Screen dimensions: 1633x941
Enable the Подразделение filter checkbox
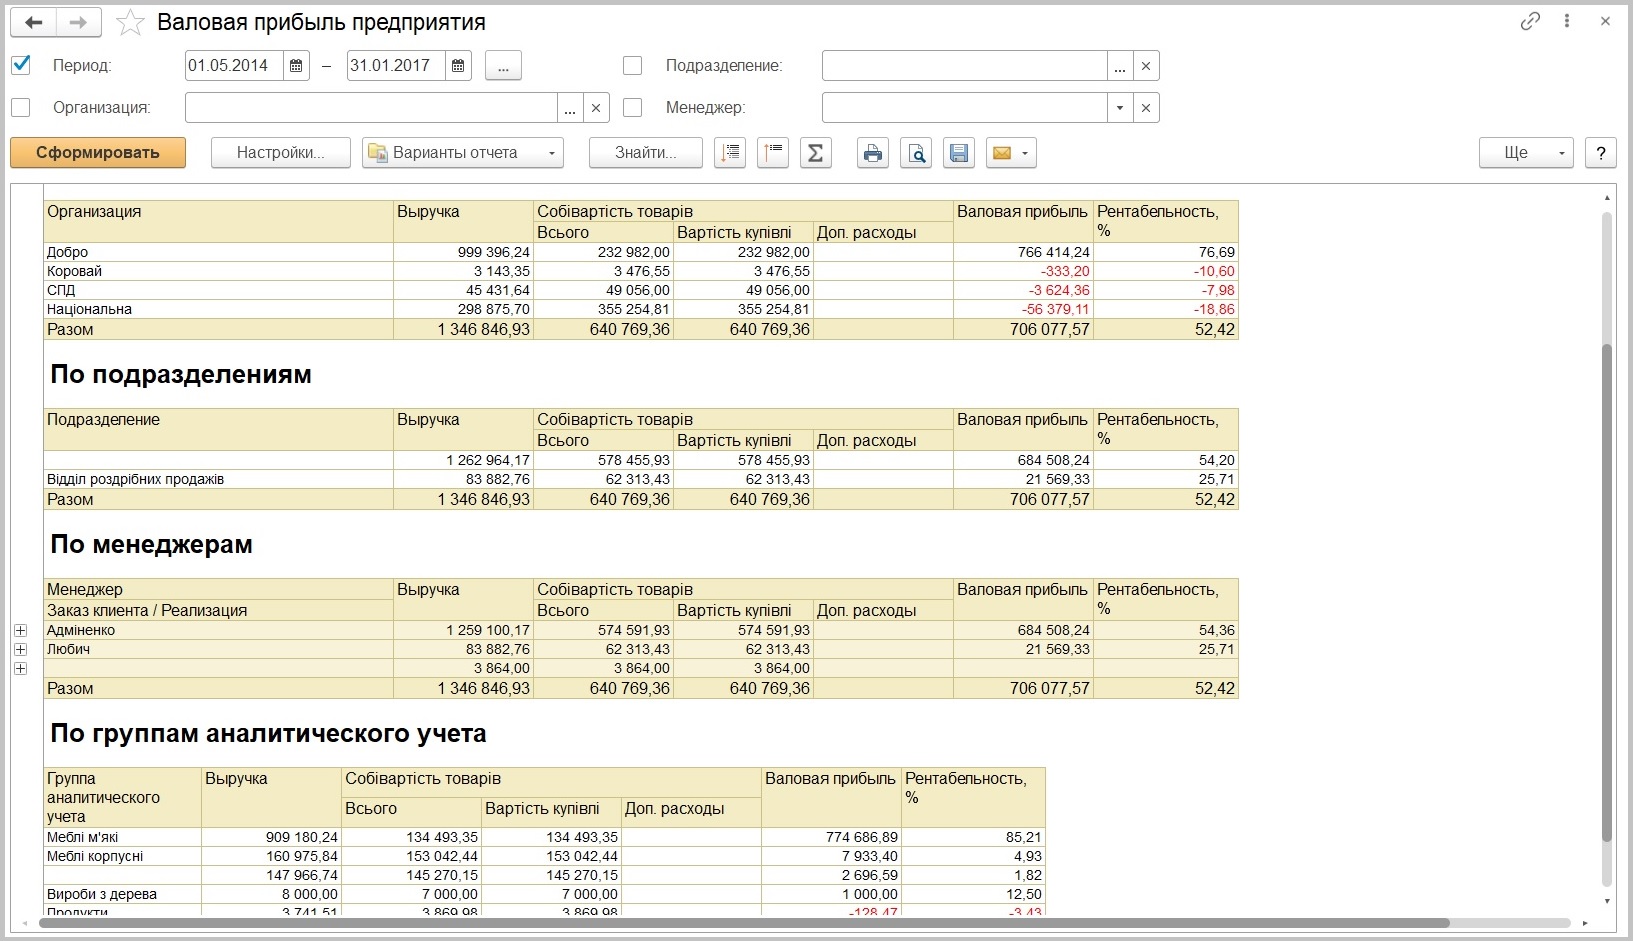[632, 66]
